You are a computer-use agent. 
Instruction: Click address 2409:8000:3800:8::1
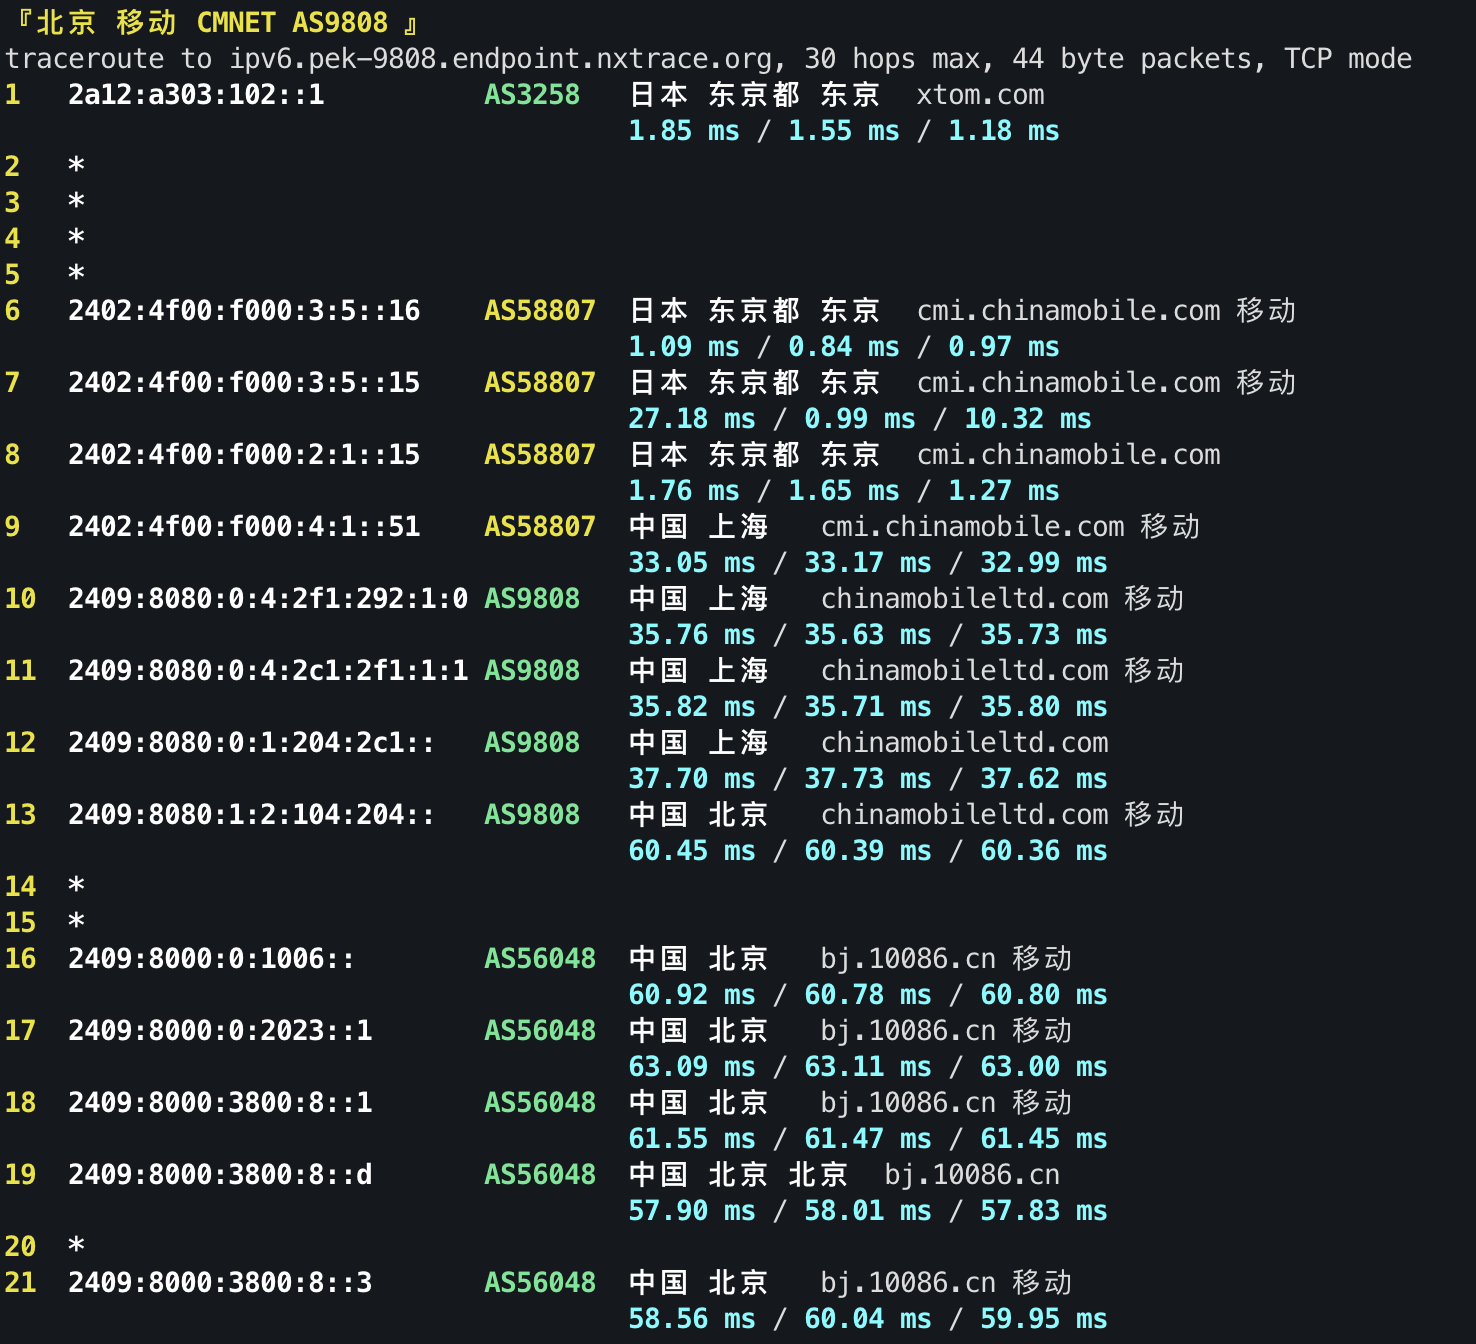(x=220, y=1103)
